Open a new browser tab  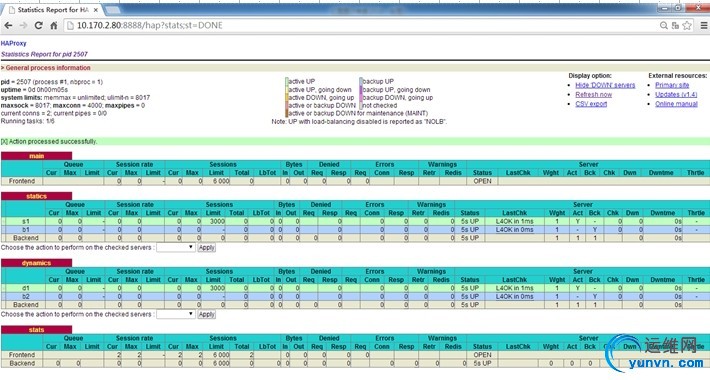click(113, 10)
